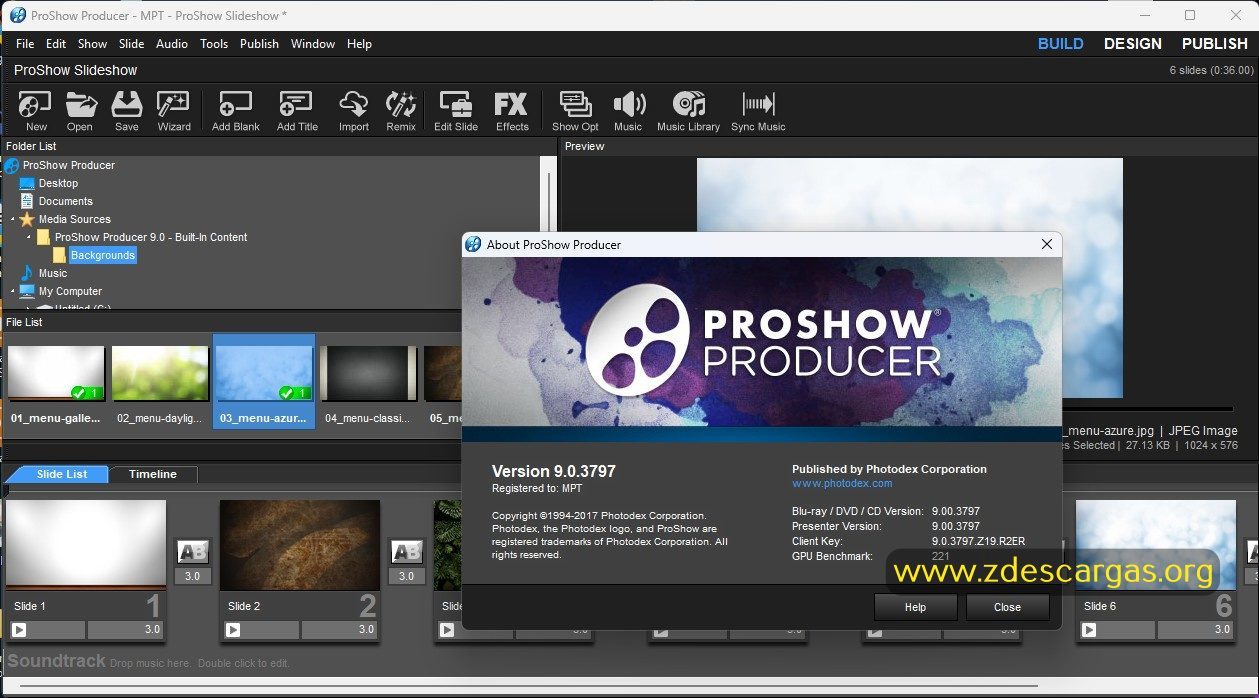Click the Slide 1 duration field 3.0

(125, 630)
